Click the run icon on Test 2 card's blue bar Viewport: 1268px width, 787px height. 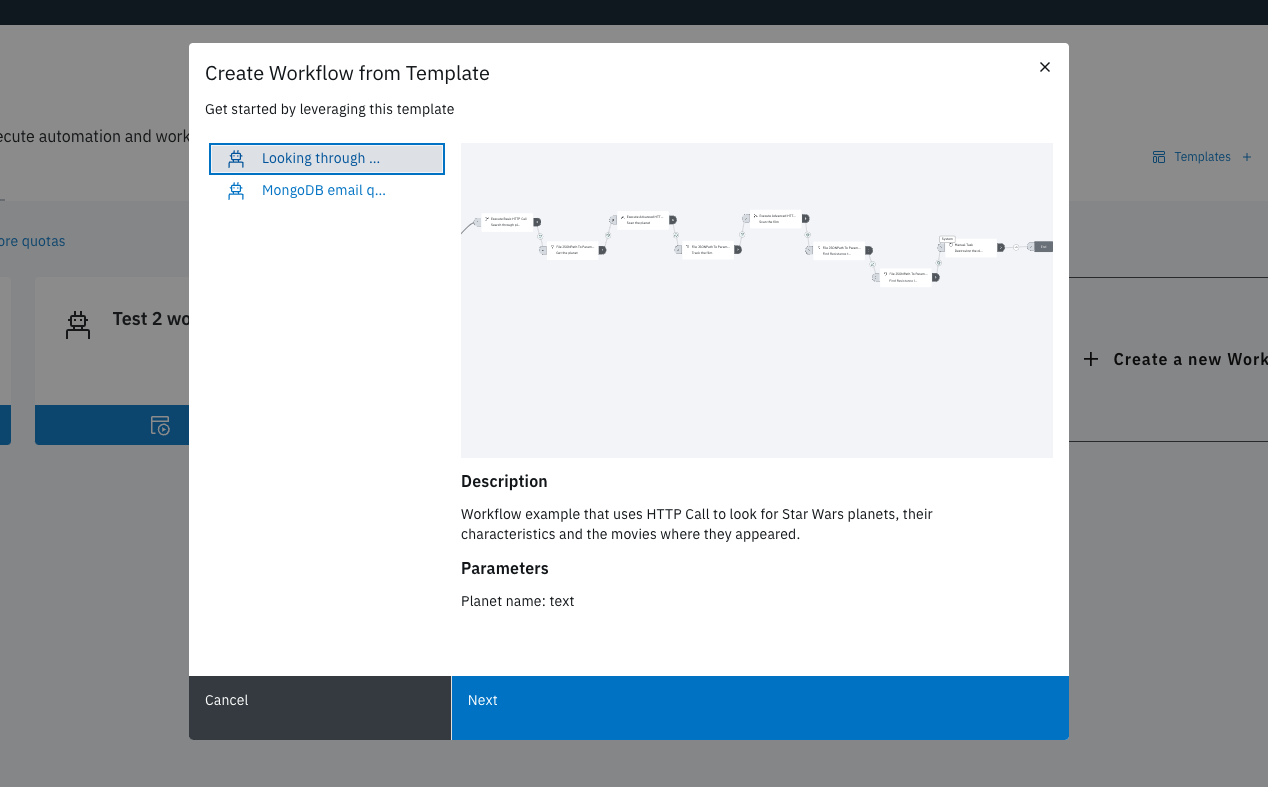click(x=161, y=425)
